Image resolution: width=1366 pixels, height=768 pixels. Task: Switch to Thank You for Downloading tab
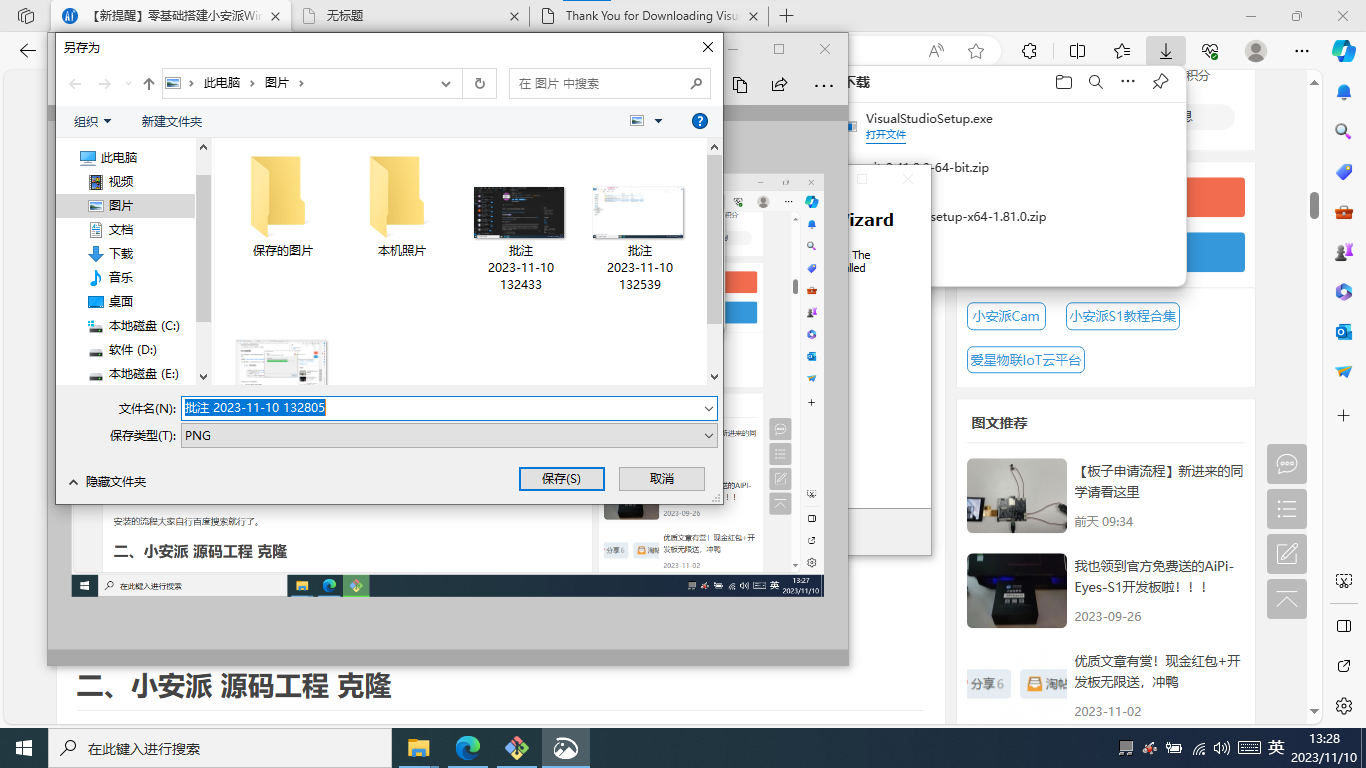tap(649, 16)
